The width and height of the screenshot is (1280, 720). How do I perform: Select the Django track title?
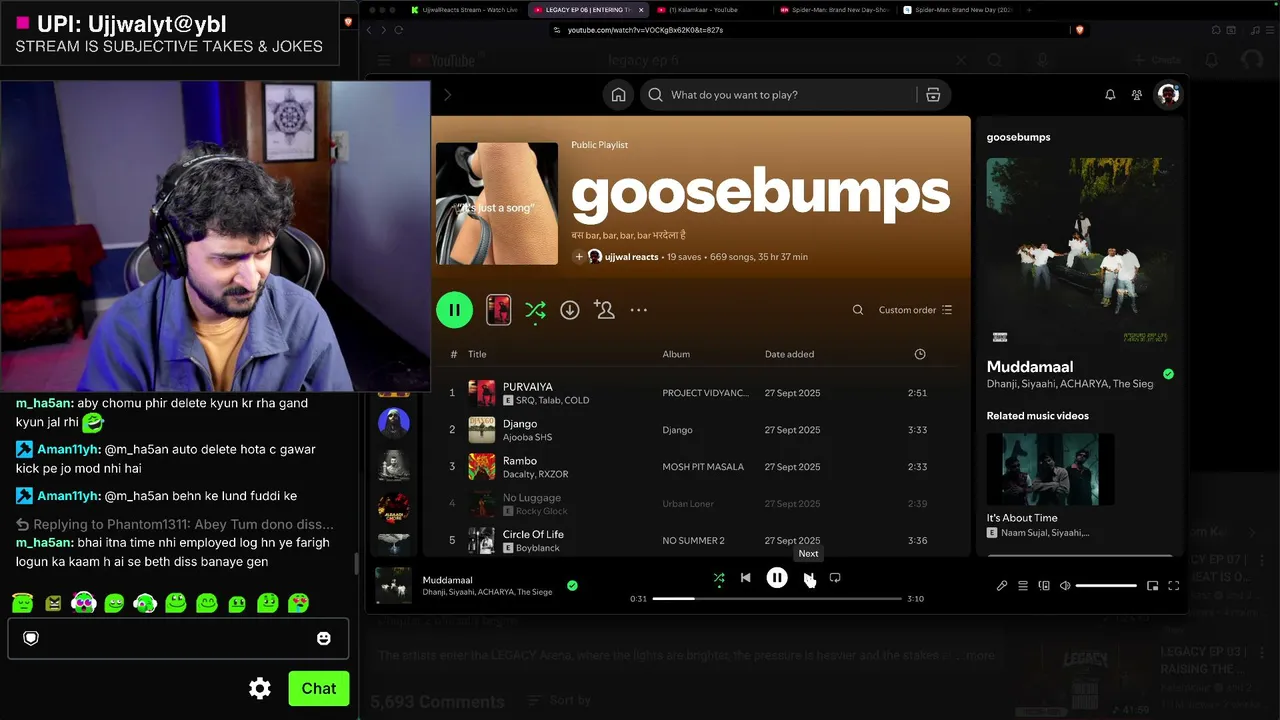click(x=520, y=424)
